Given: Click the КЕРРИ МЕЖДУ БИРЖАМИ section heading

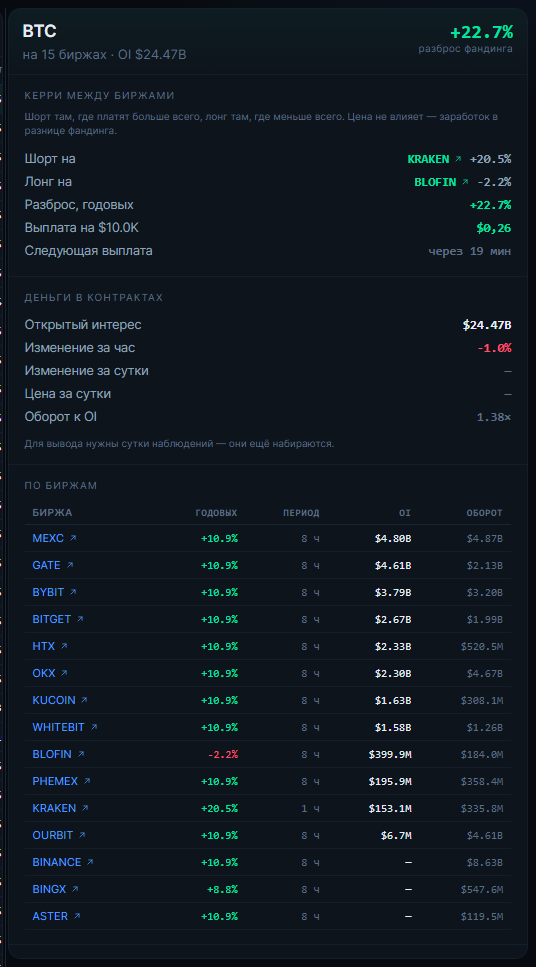Looking at the screenshot, I should 99,96.
